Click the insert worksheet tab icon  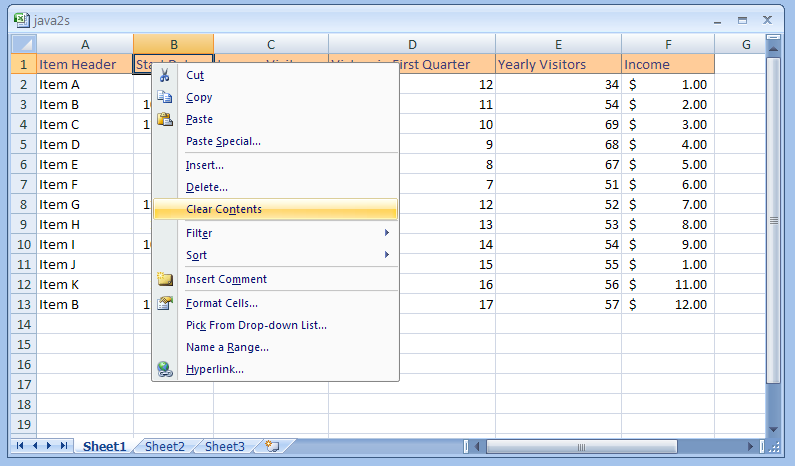[273, 446]
